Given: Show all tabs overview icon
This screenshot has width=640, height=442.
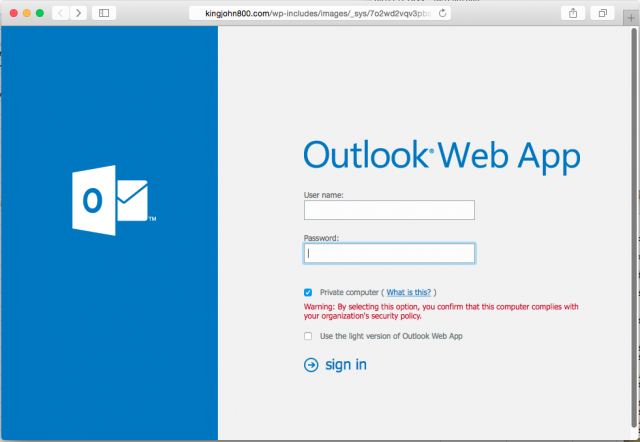Looking at the screenshot, I should click(602, 13).
